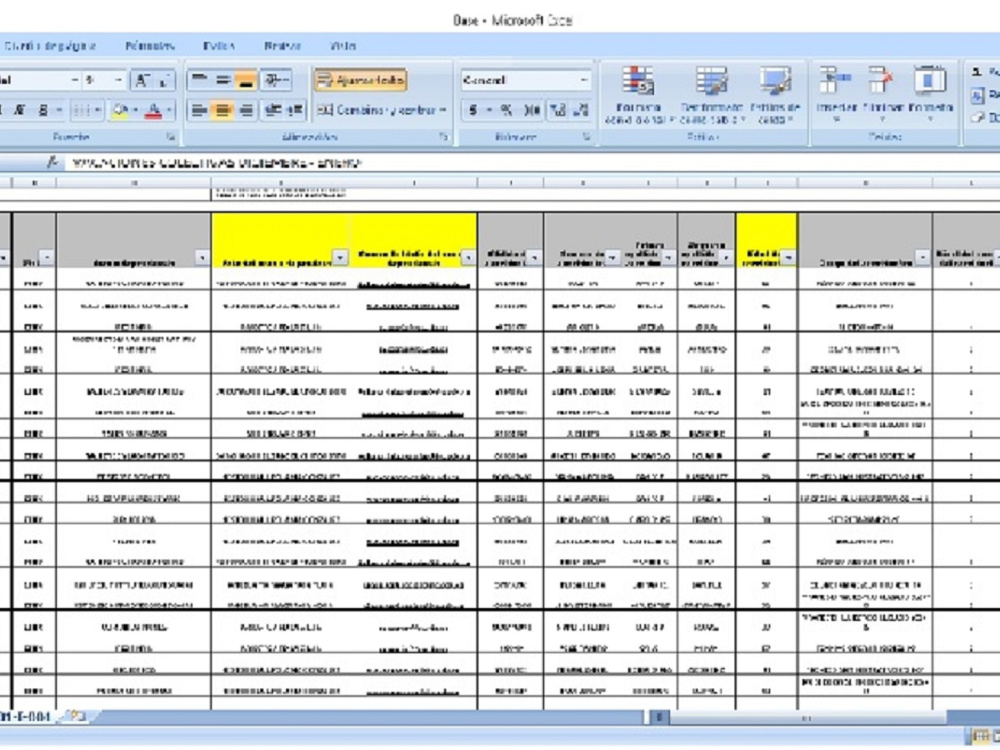Apply underline formatting
This screenshot has height=750, width=1000.
click(x=42, y=110)
